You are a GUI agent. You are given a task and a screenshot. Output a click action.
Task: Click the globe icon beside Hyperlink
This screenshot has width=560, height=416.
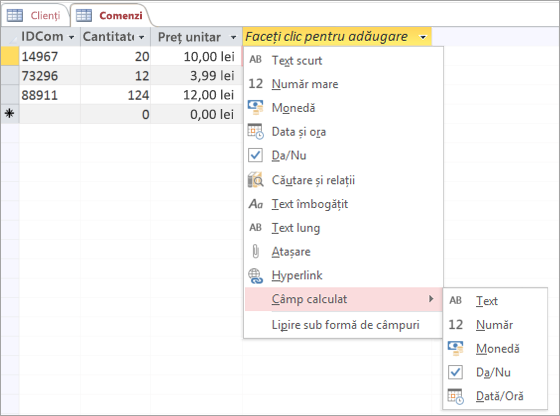(255, 276)
